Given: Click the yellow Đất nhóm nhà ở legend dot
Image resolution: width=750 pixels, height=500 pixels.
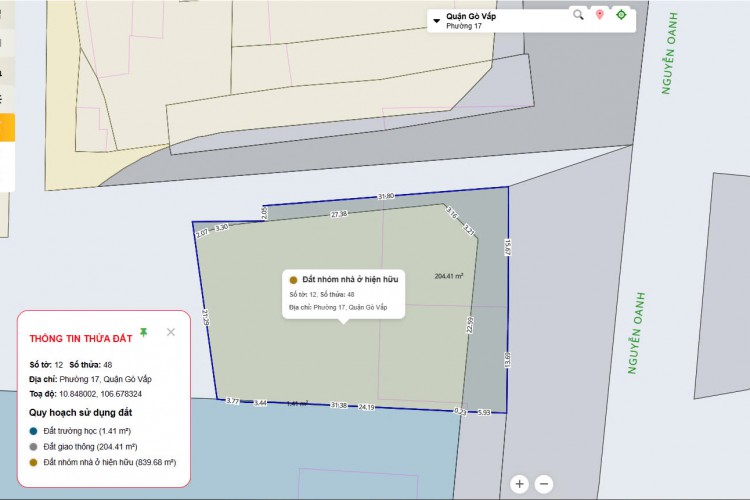Looking at the screenshot, I should coord(34,463).
